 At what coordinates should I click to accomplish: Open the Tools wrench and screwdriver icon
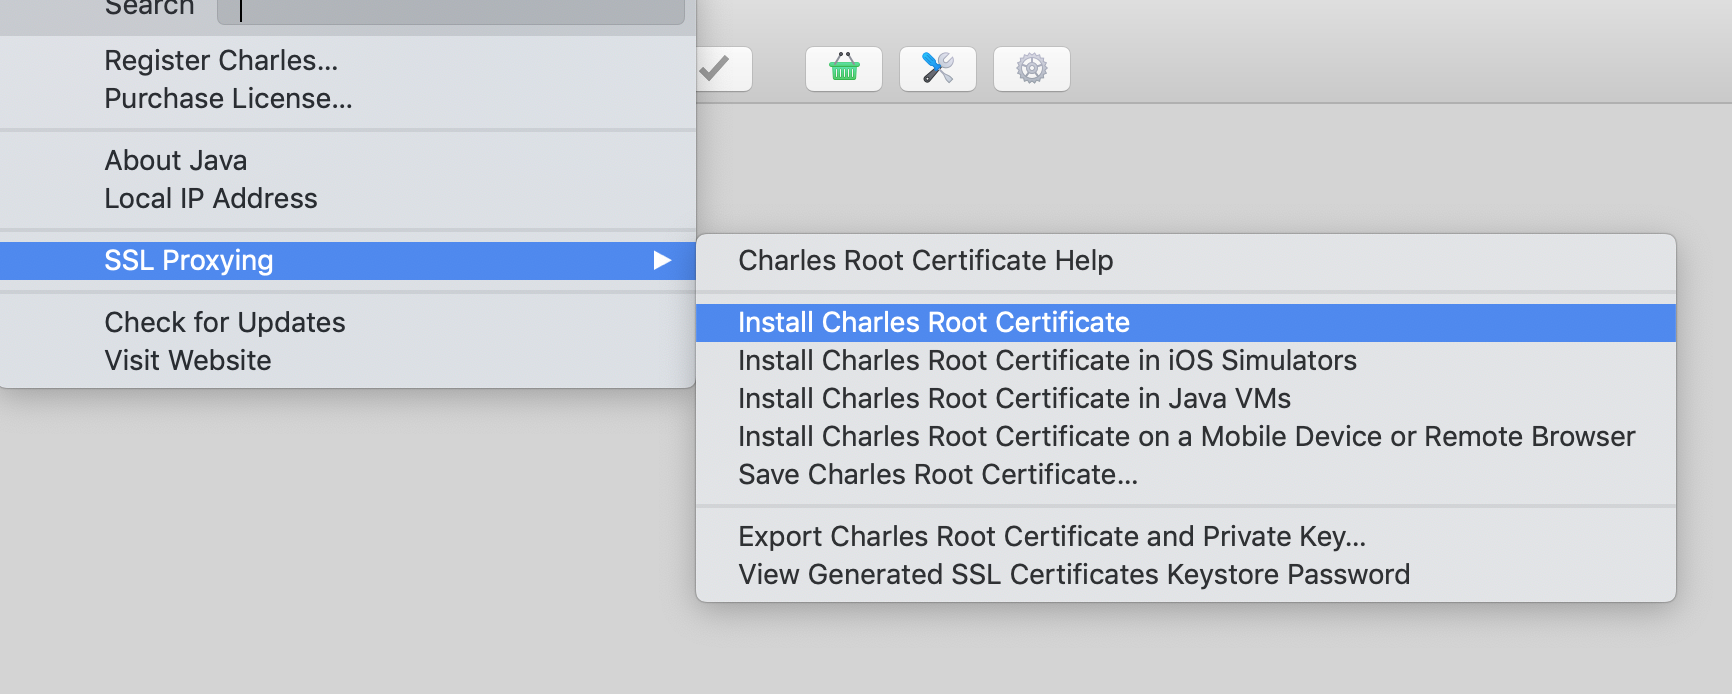coord(938,69)
